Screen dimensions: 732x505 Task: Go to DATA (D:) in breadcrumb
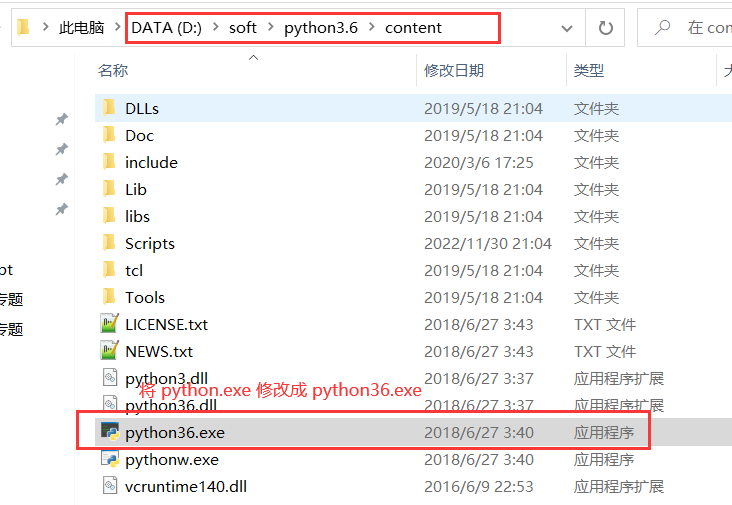(167, 28)
